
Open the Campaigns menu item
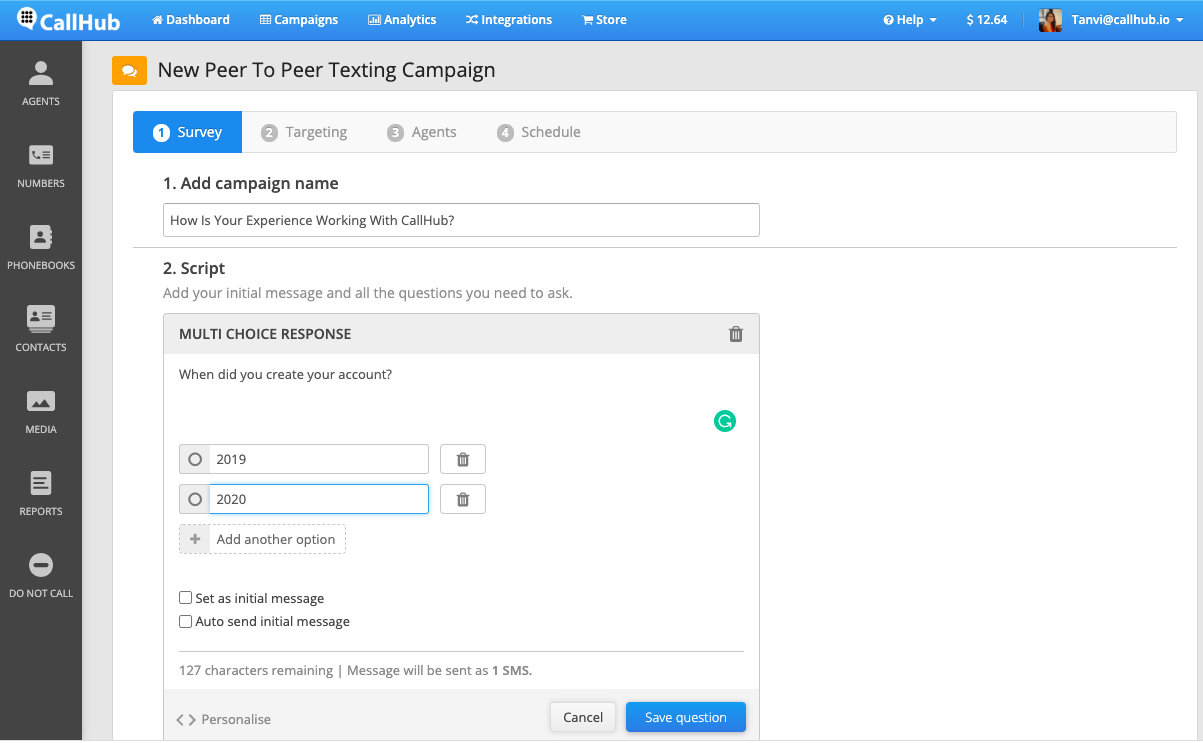click(299, 20)
